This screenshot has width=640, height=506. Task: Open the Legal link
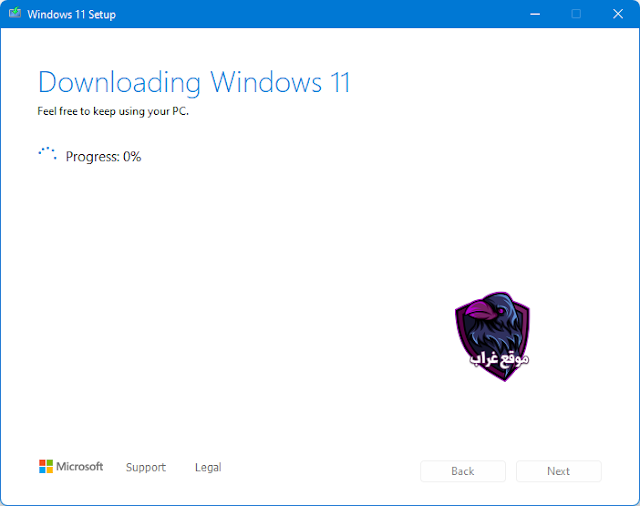coord(208,467)
